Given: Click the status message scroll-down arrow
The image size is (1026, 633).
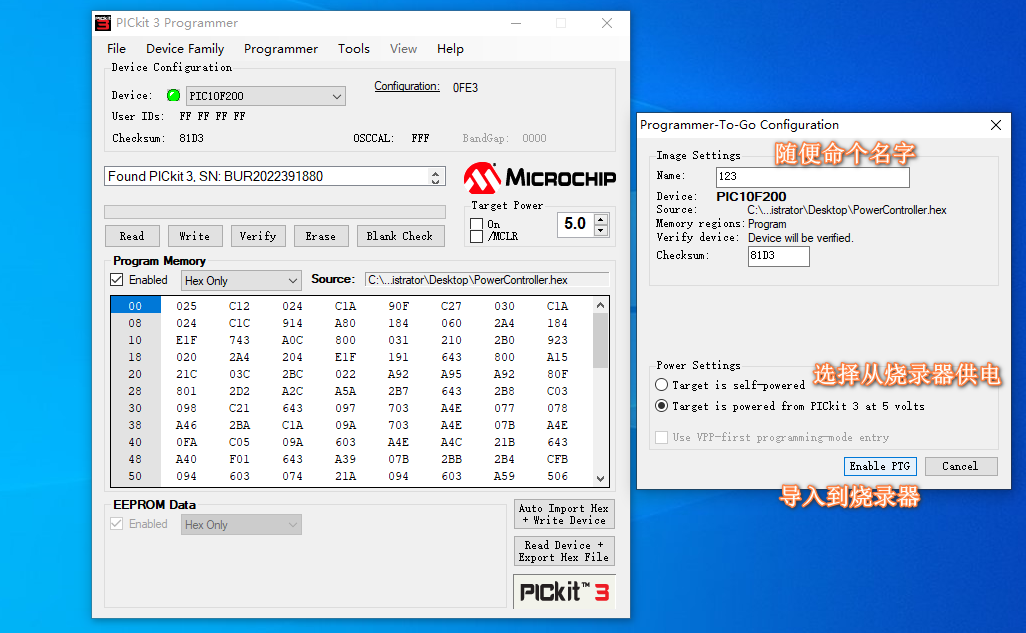Looking at the screenshot, I should (436, 181).
